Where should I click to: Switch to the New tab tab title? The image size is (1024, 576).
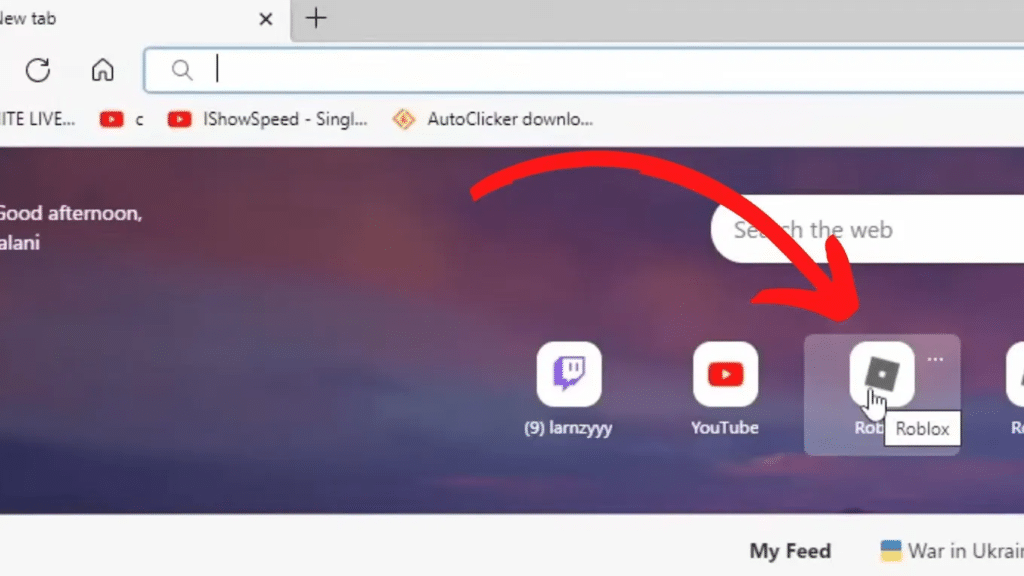28,19
